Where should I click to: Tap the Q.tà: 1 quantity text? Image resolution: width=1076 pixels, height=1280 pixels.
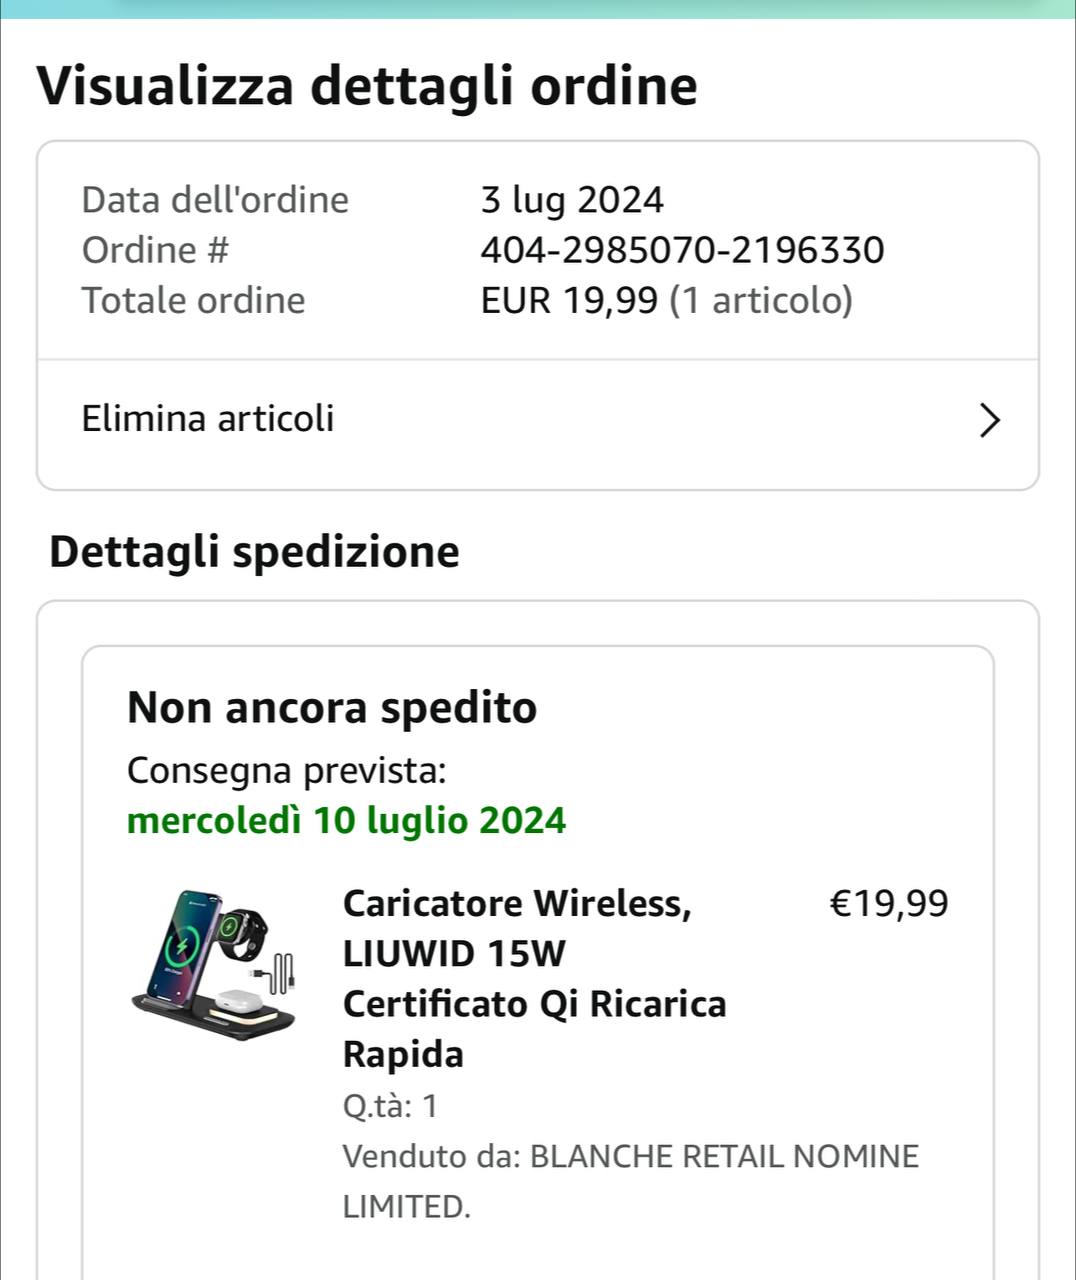(x=390, y=1106)
